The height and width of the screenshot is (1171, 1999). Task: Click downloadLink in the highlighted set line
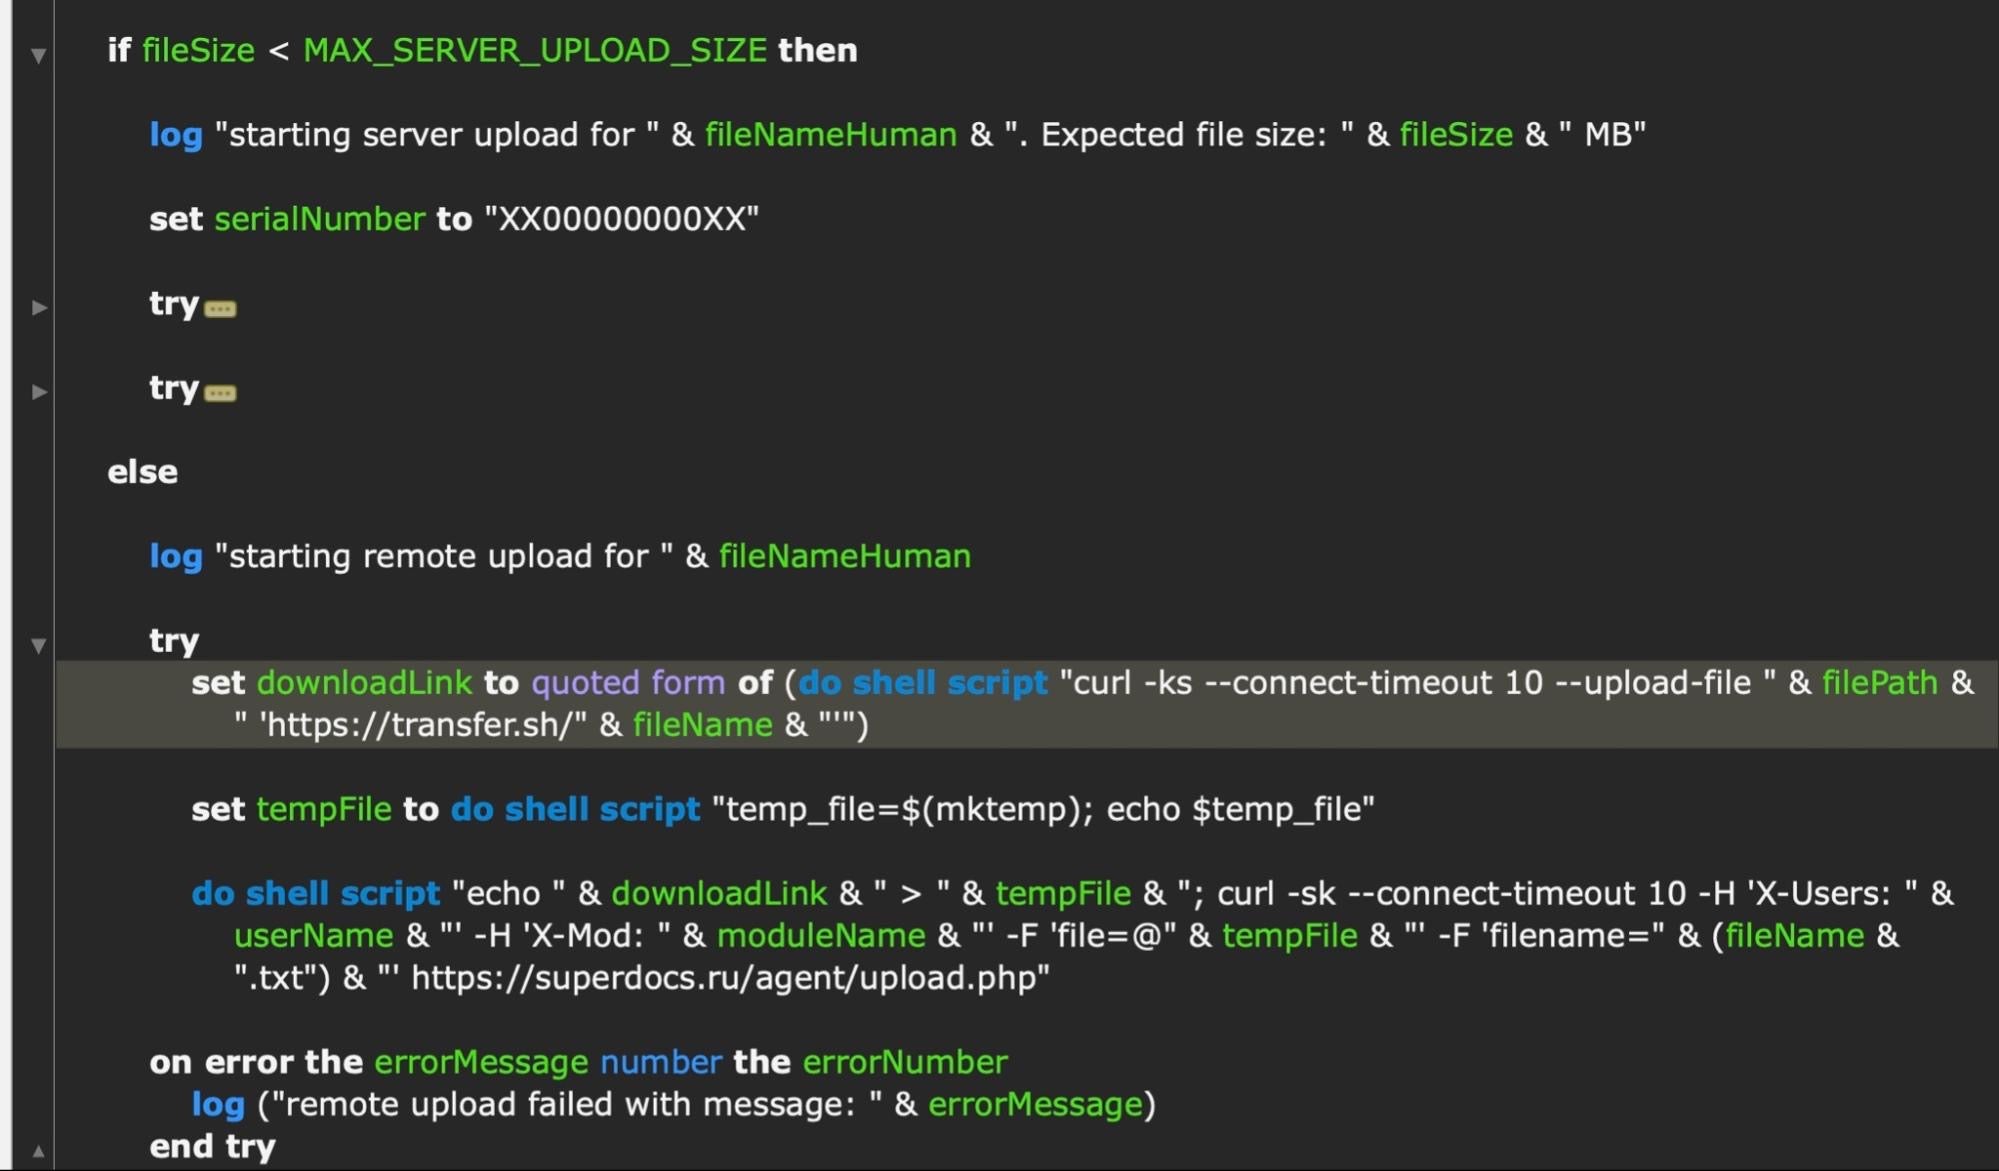(364, 682)
